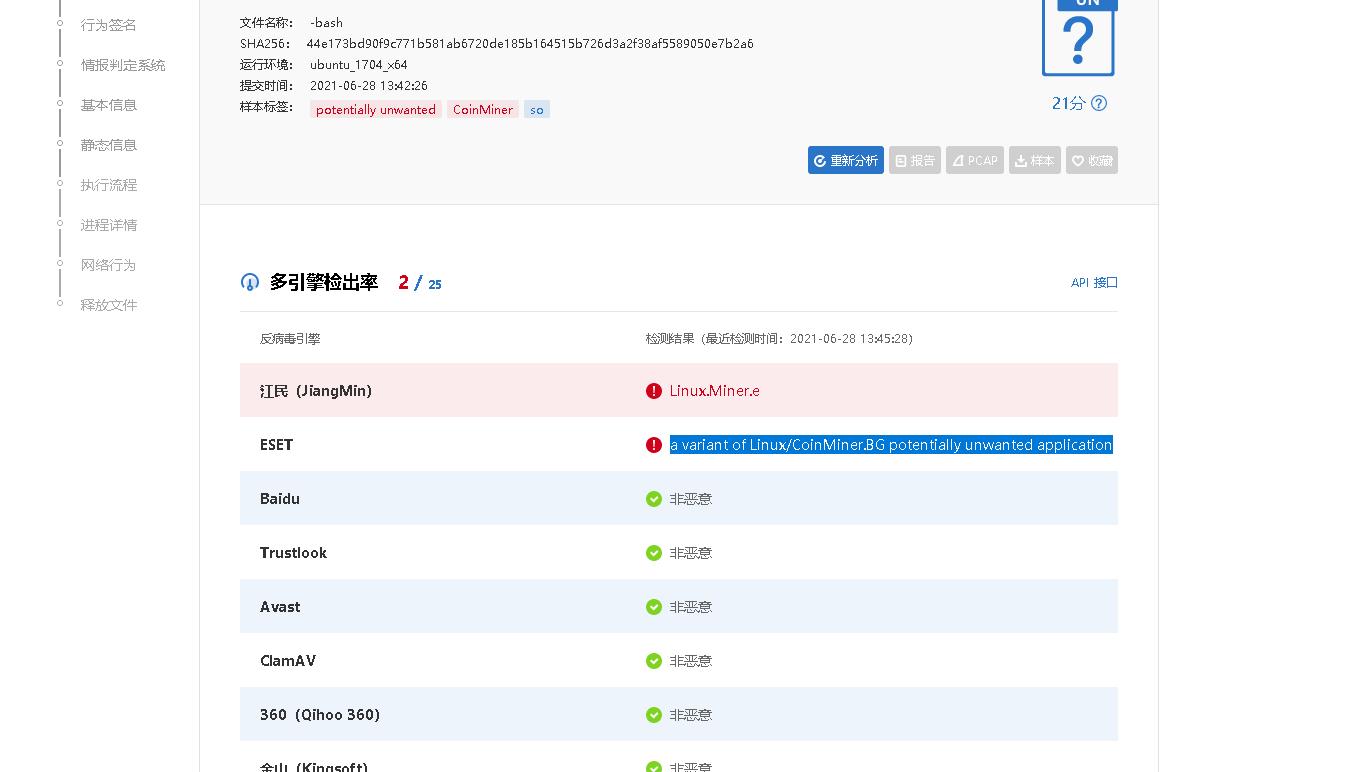The image size is (1372, 772).
Task: Click the Baidu engine name
Action: [280, 499]
